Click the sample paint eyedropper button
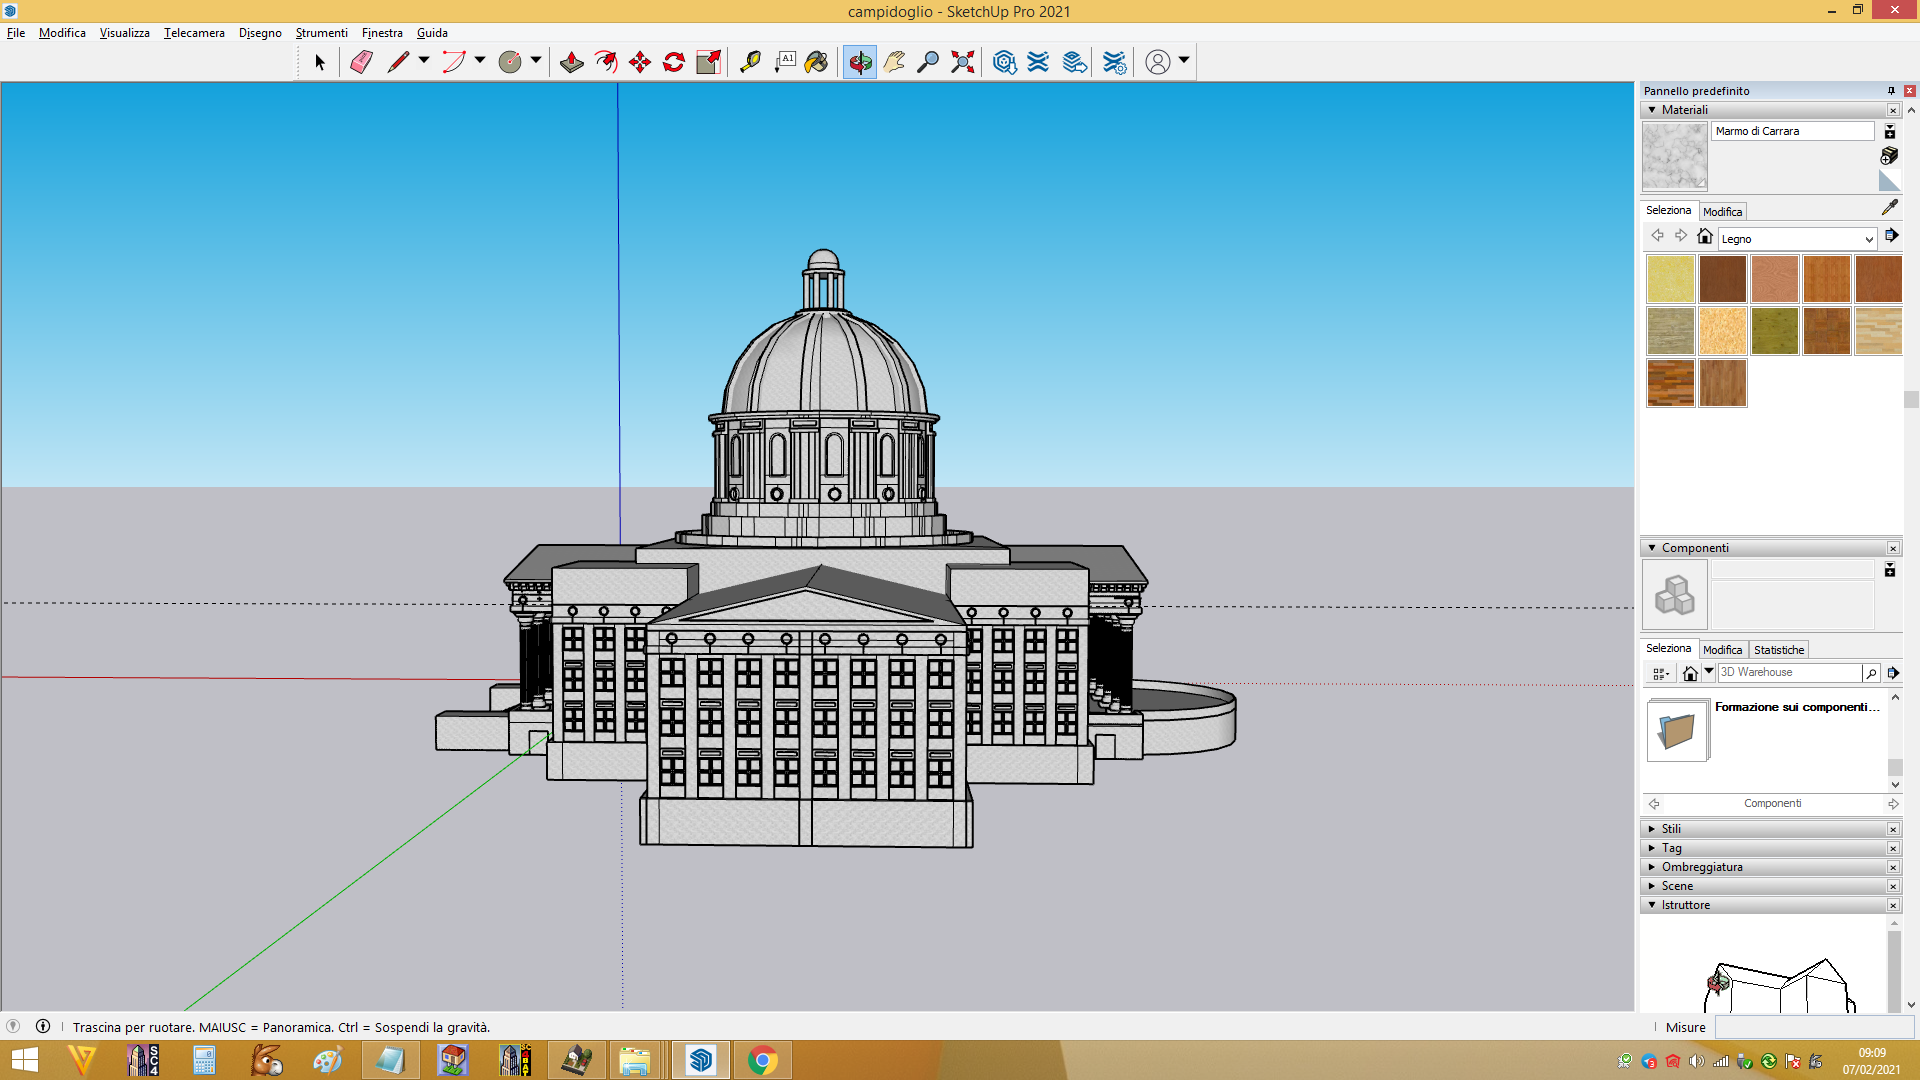 [1889, 207]
